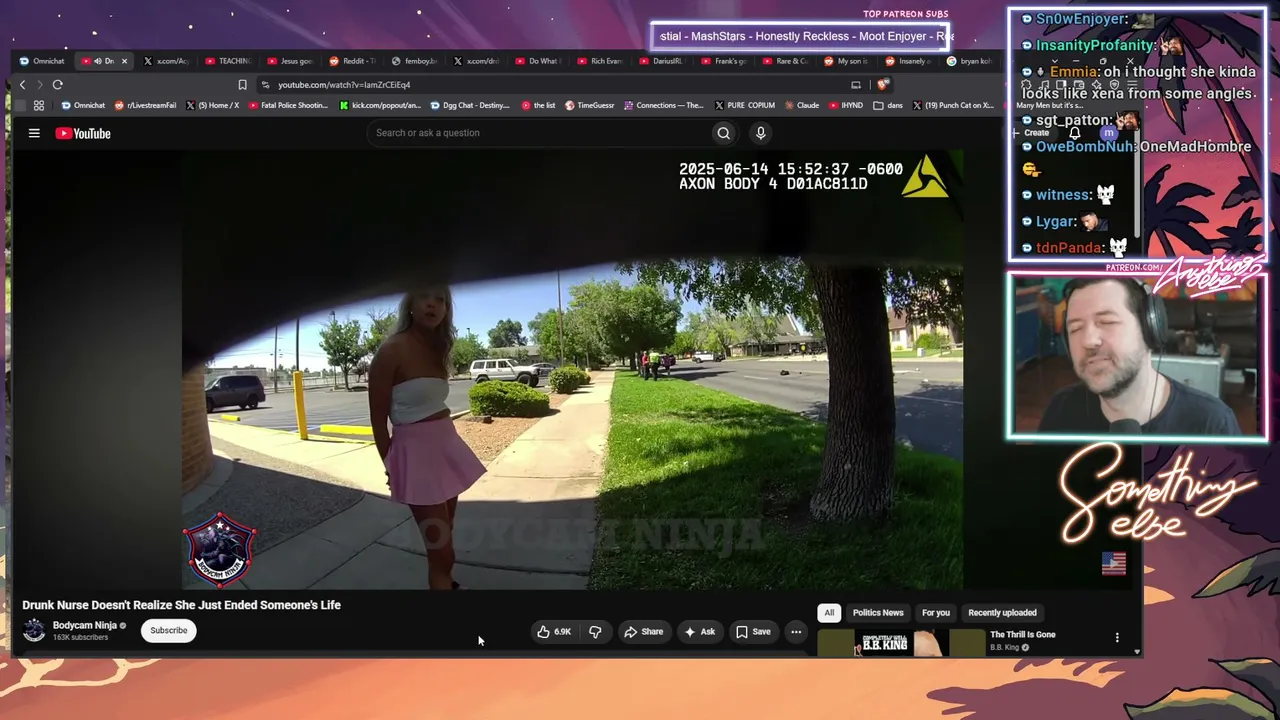
Task: Select the All filter chip
Action: [829, 613]
